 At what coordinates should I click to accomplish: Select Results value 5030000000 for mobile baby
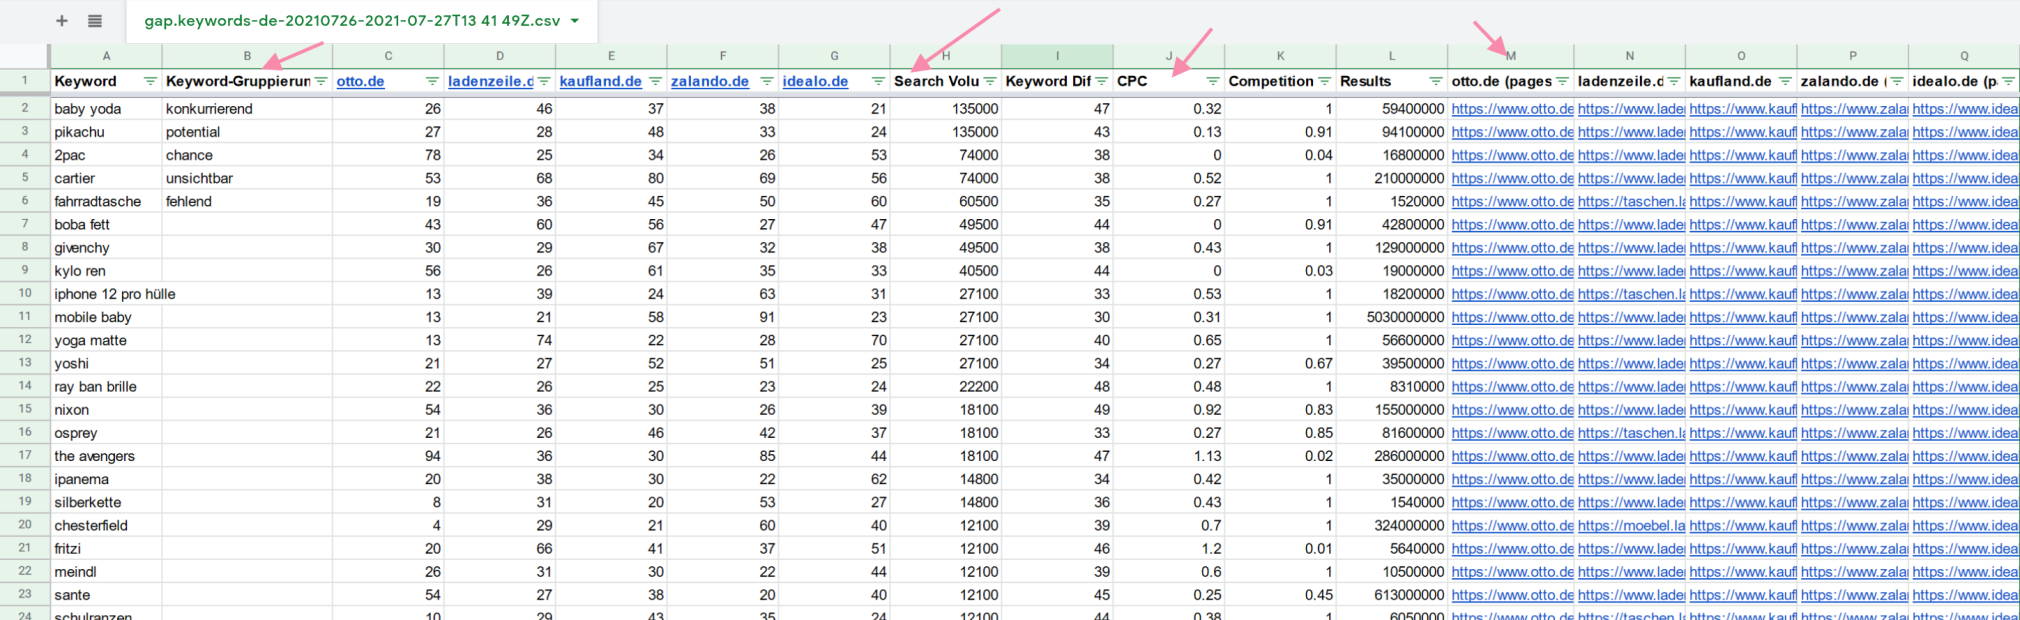(x=1391, y=317)
